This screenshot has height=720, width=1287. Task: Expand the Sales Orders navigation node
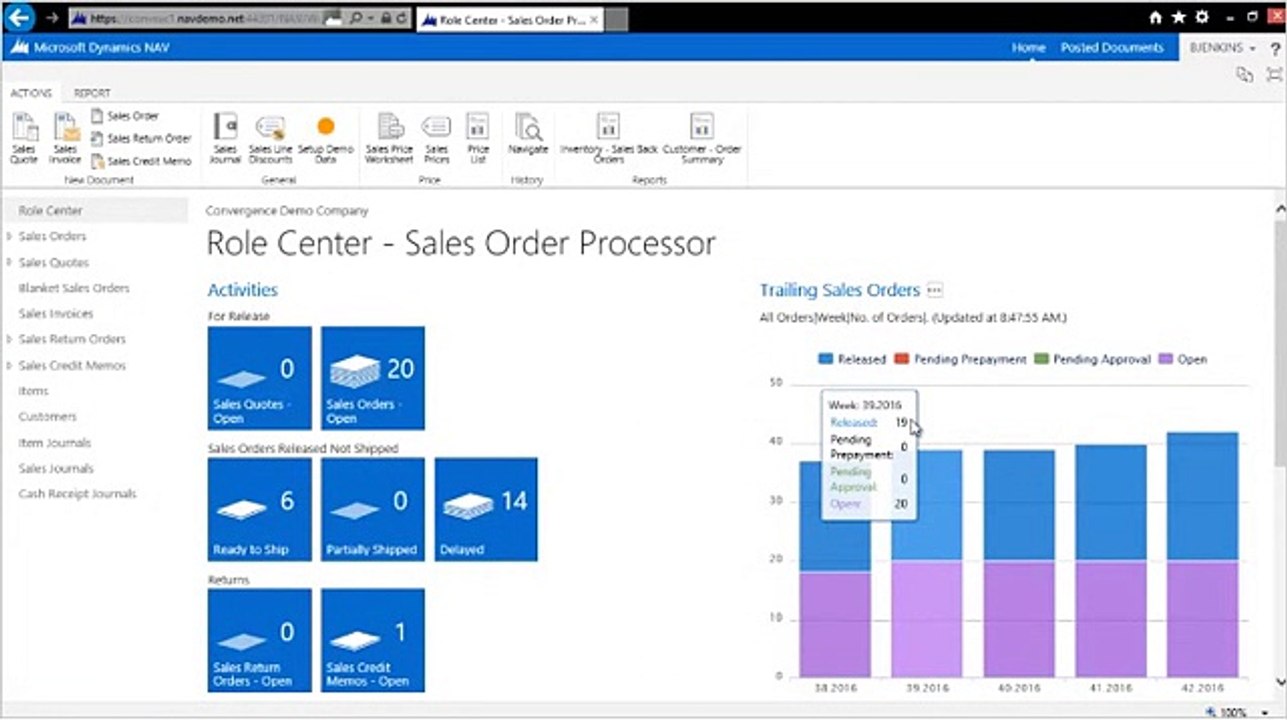(x=9, y=237)
